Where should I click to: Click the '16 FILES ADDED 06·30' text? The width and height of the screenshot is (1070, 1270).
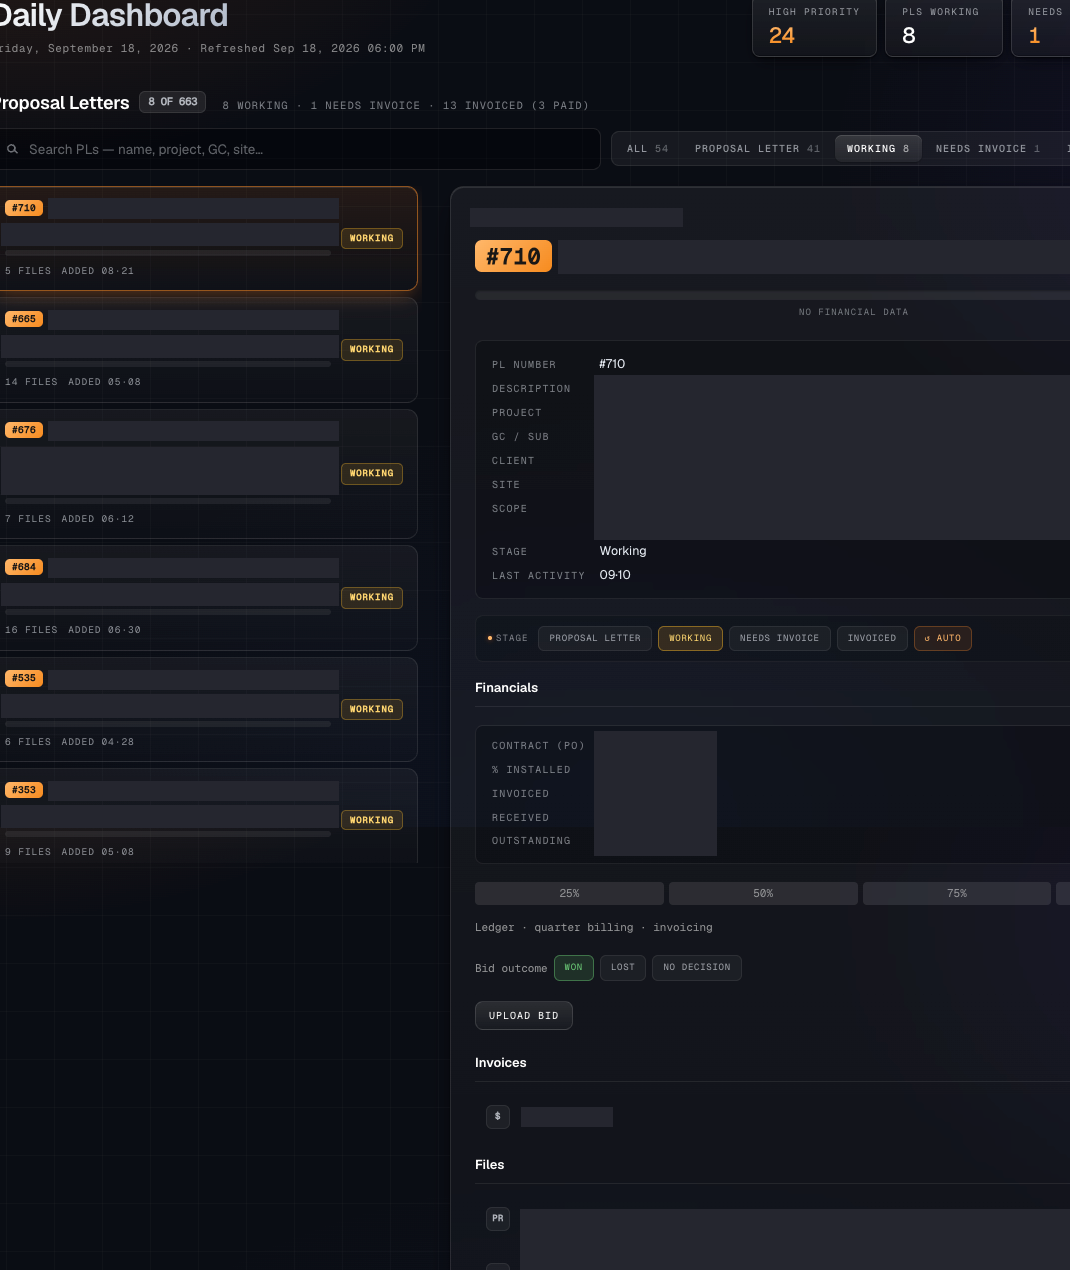[73, 630]
